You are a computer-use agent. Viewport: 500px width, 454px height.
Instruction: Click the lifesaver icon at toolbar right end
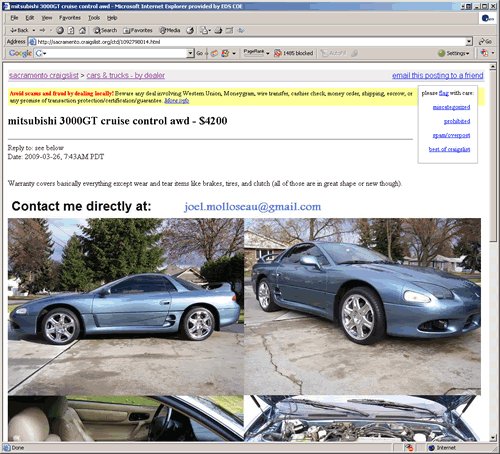484,53
